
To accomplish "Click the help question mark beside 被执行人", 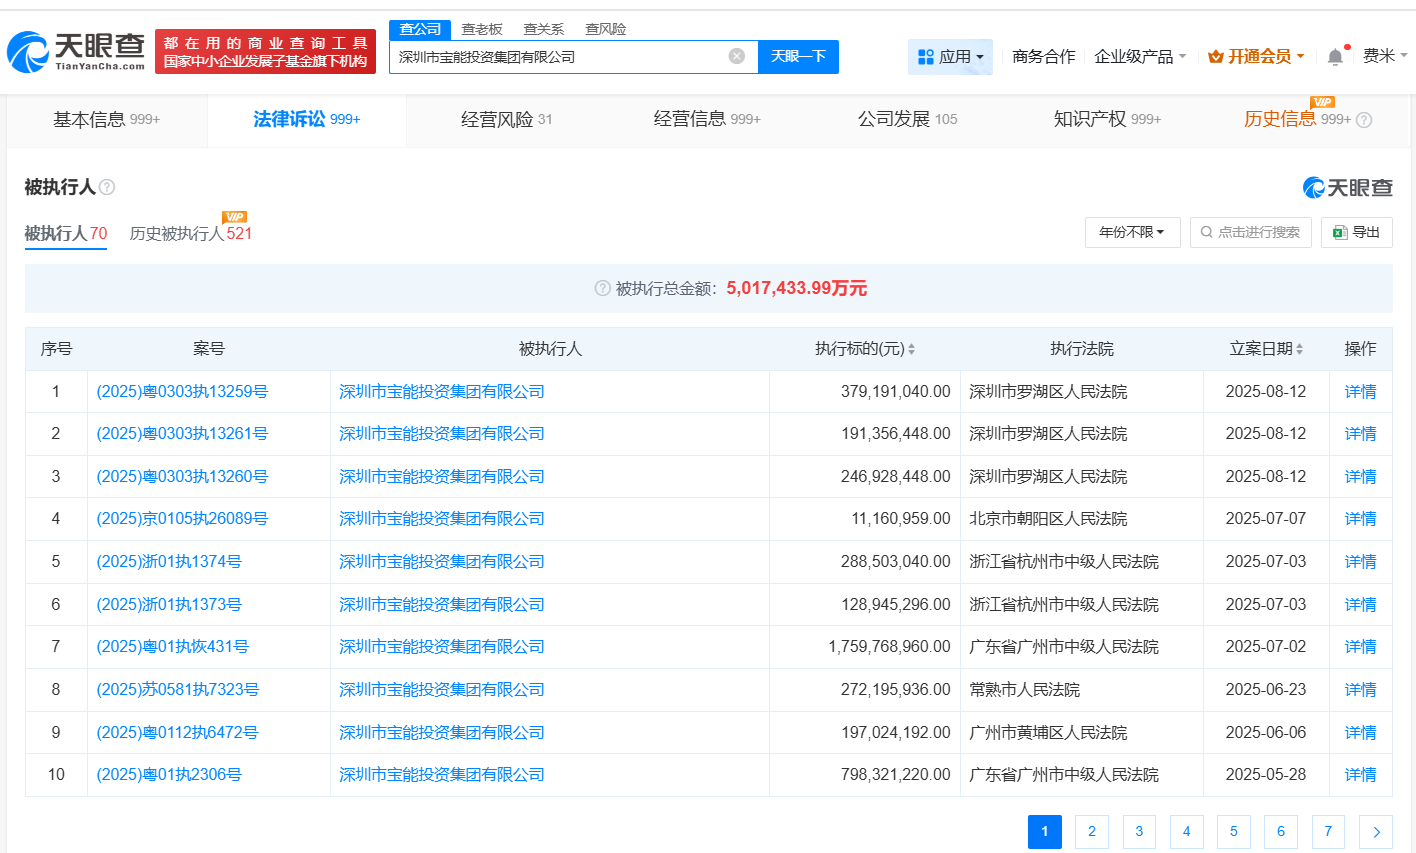I will point(107,187).
